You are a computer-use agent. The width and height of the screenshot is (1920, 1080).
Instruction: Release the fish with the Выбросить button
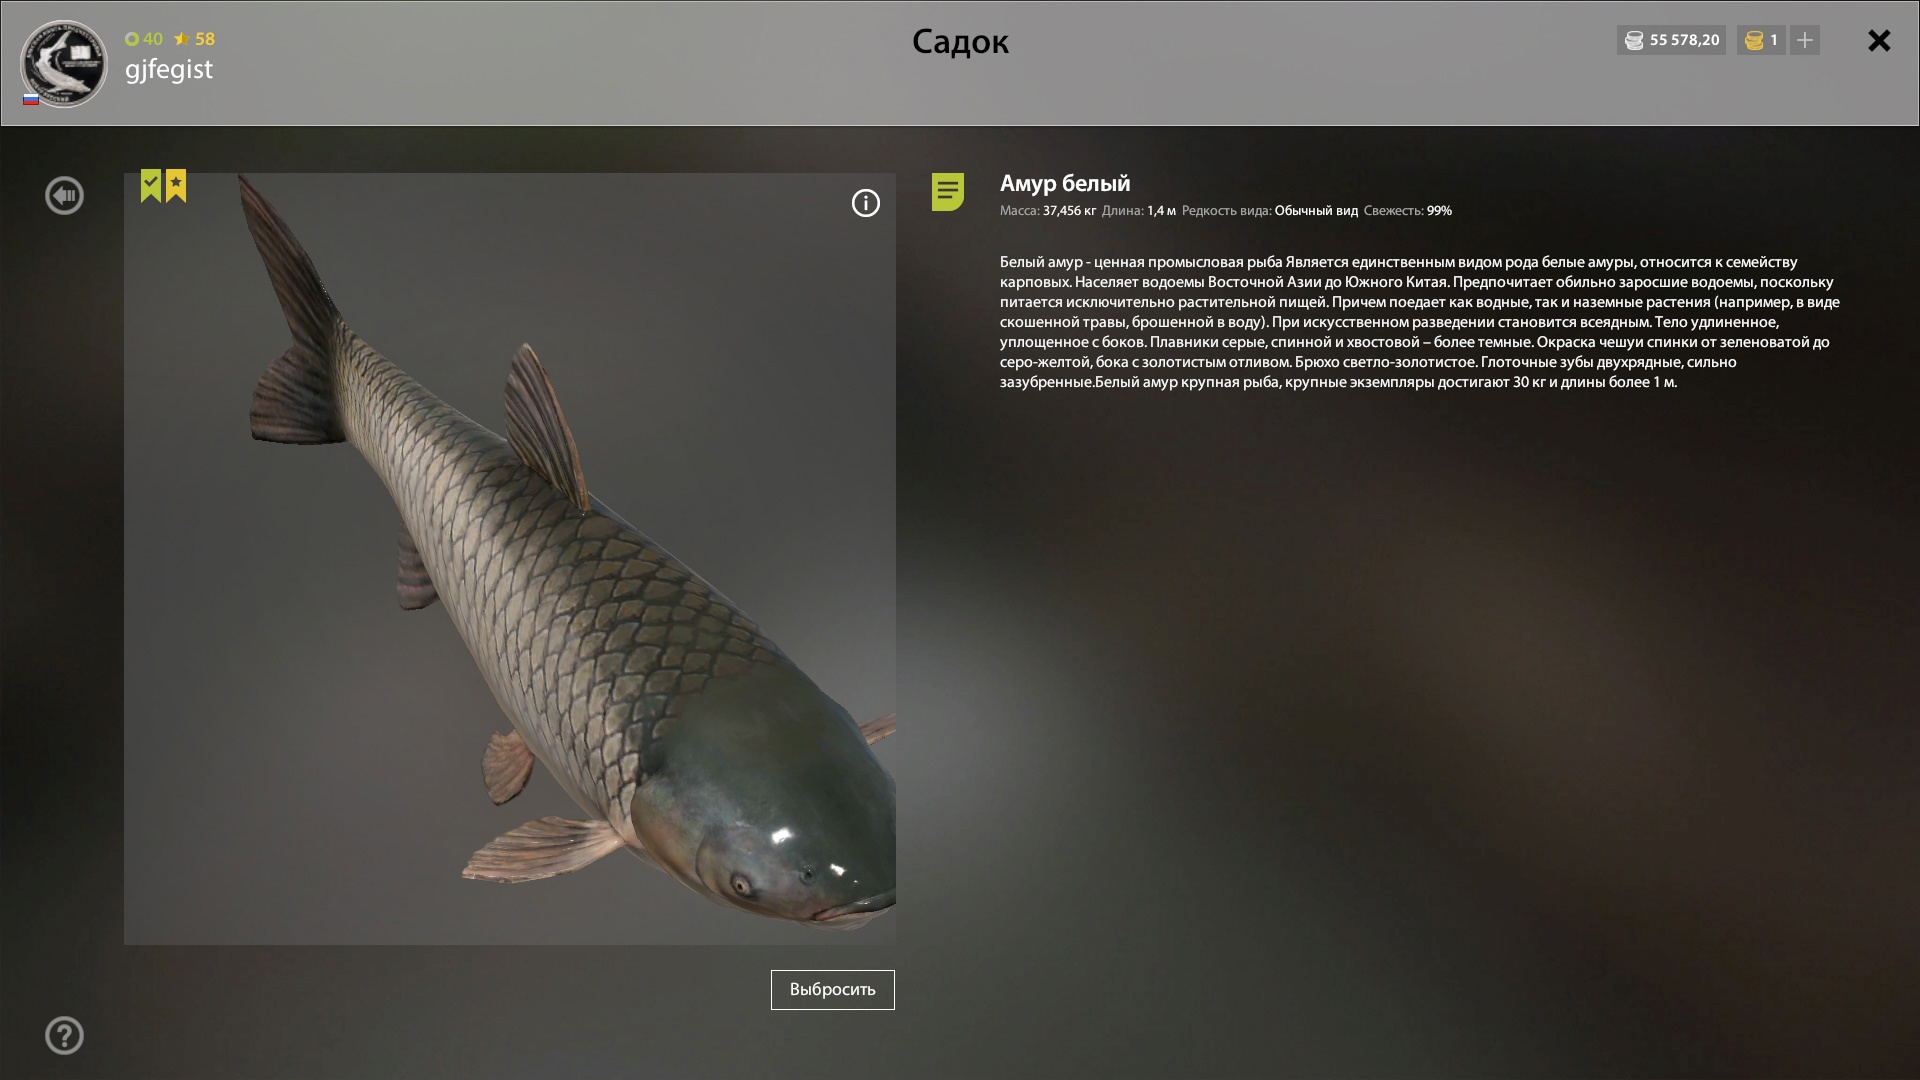833,990
